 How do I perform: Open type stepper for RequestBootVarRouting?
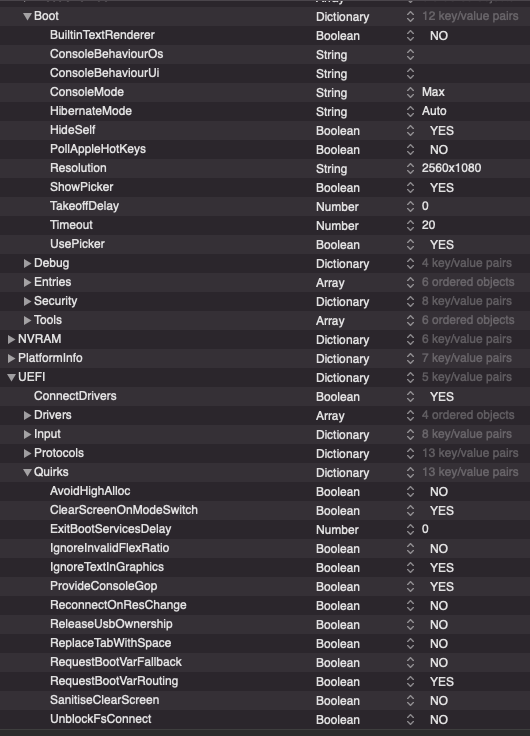coord(410,682)
